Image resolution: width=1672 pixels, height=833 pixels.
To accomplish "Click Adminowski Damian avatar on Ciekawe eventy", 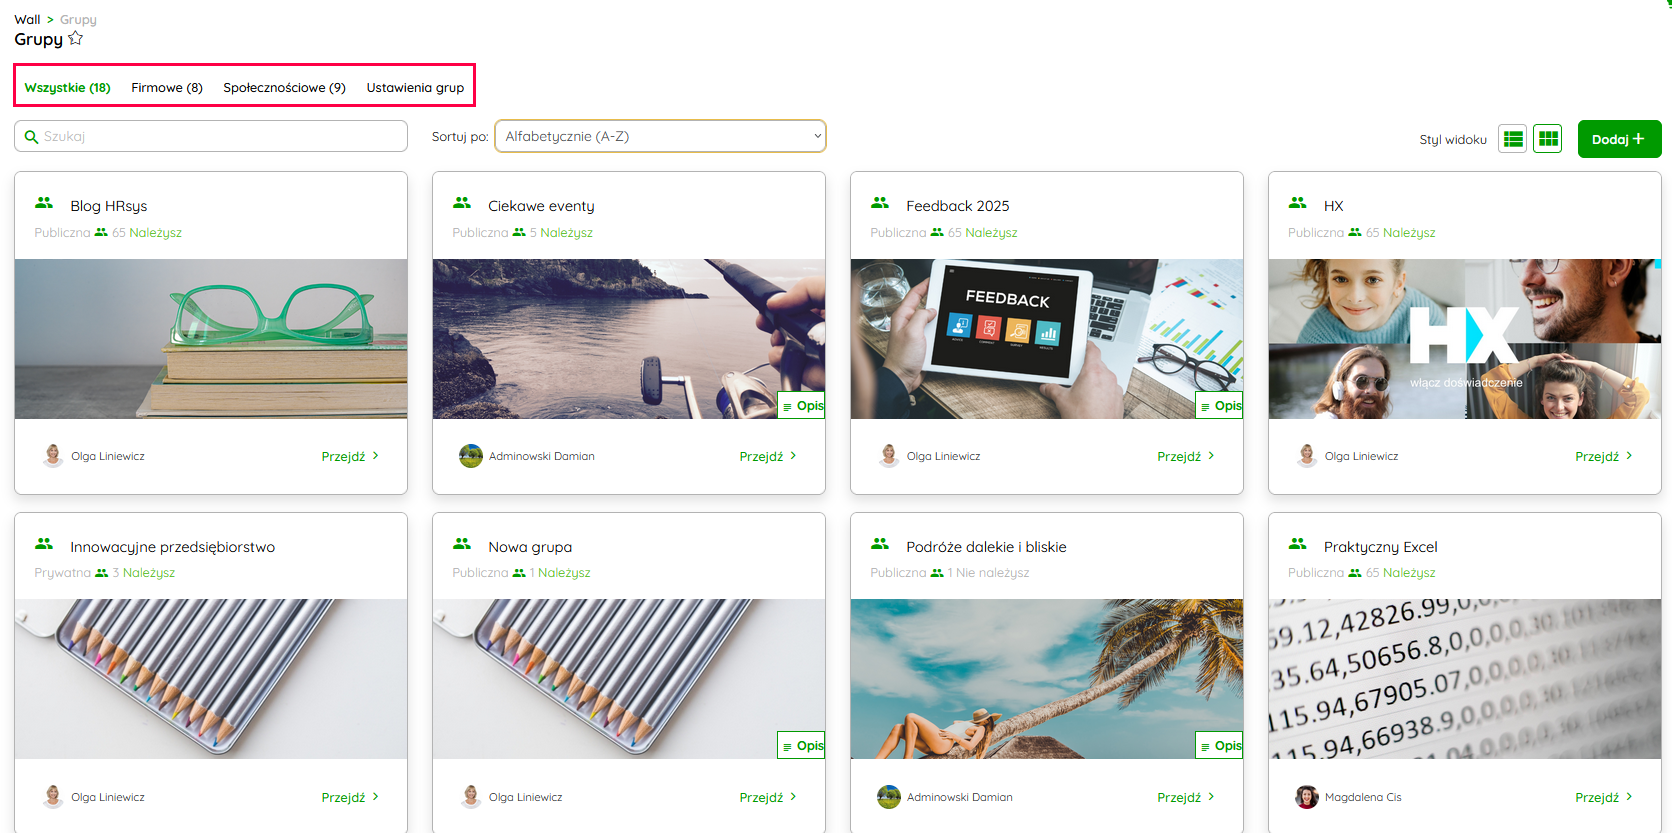I will 471,456.
